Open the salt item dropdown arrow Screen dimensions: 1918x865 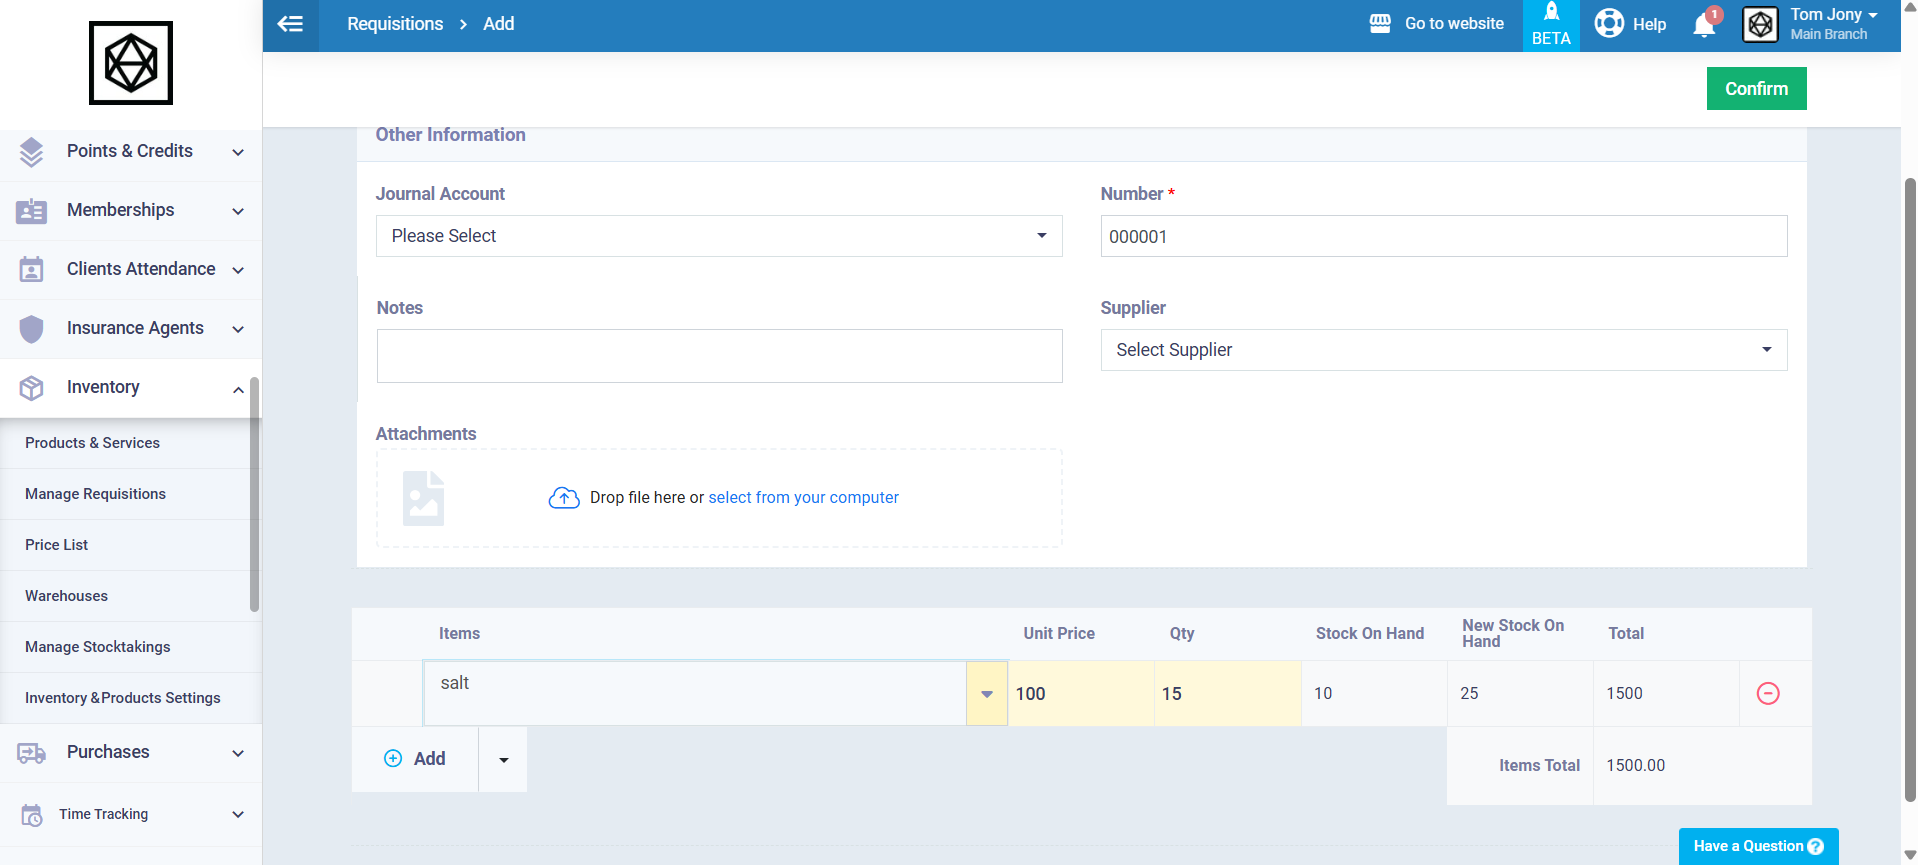(987, 694)
